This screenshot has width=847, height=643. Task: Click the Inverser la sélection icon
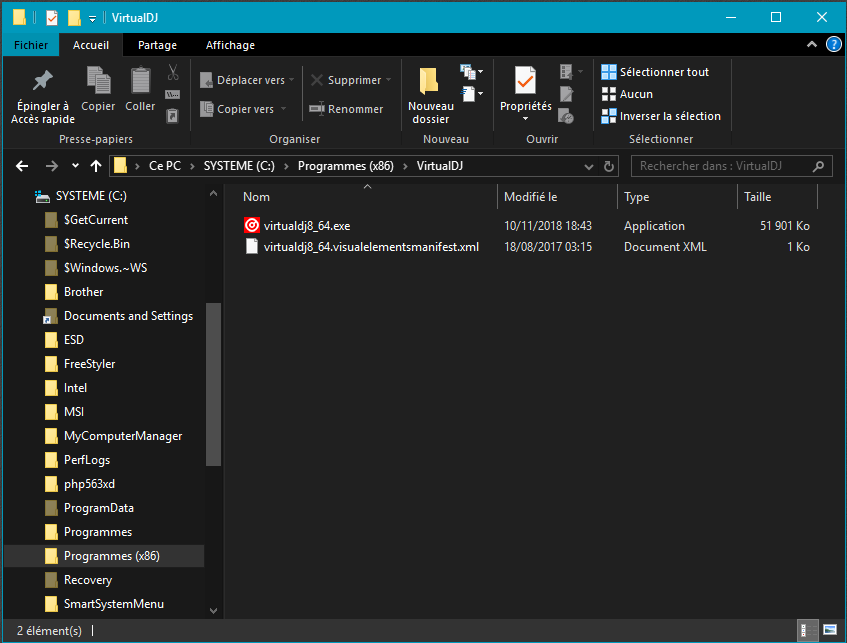point(609,116)
